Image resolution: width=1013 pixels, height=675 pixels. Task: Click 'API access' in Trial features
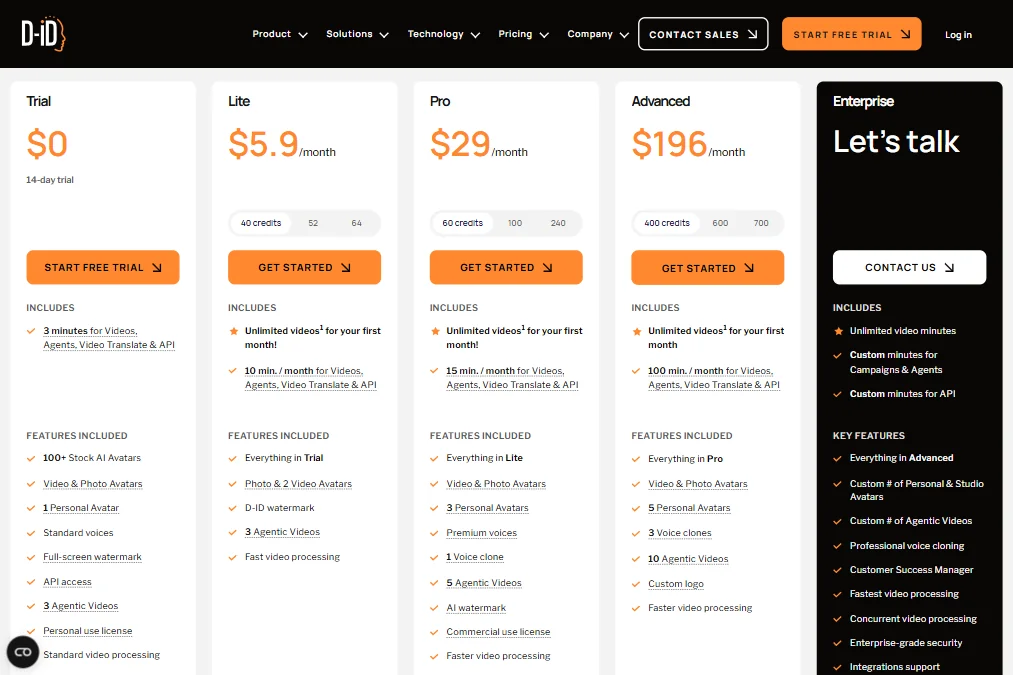(67, 582)
